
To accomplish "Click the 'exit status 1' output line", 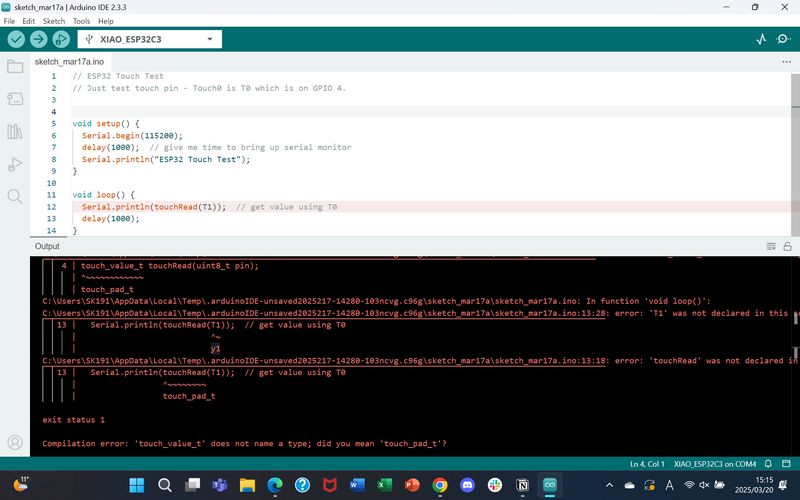I will [73, 420].
